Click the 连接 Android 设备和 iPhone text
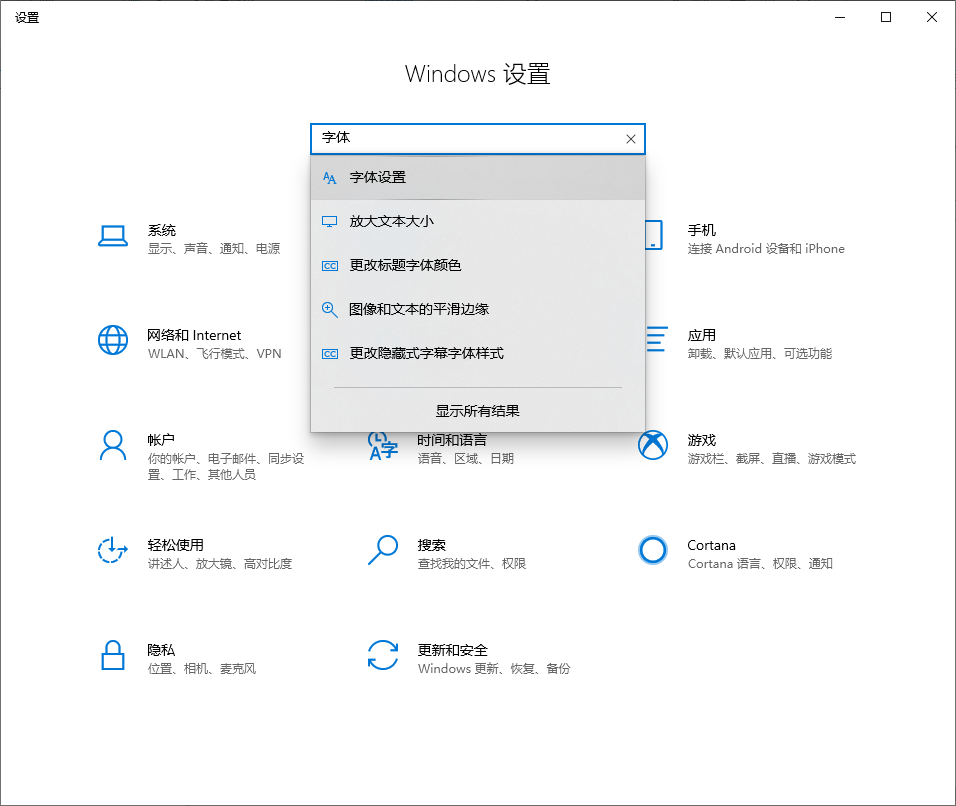This screenshot has height=806, width=956. coord(766,249)
